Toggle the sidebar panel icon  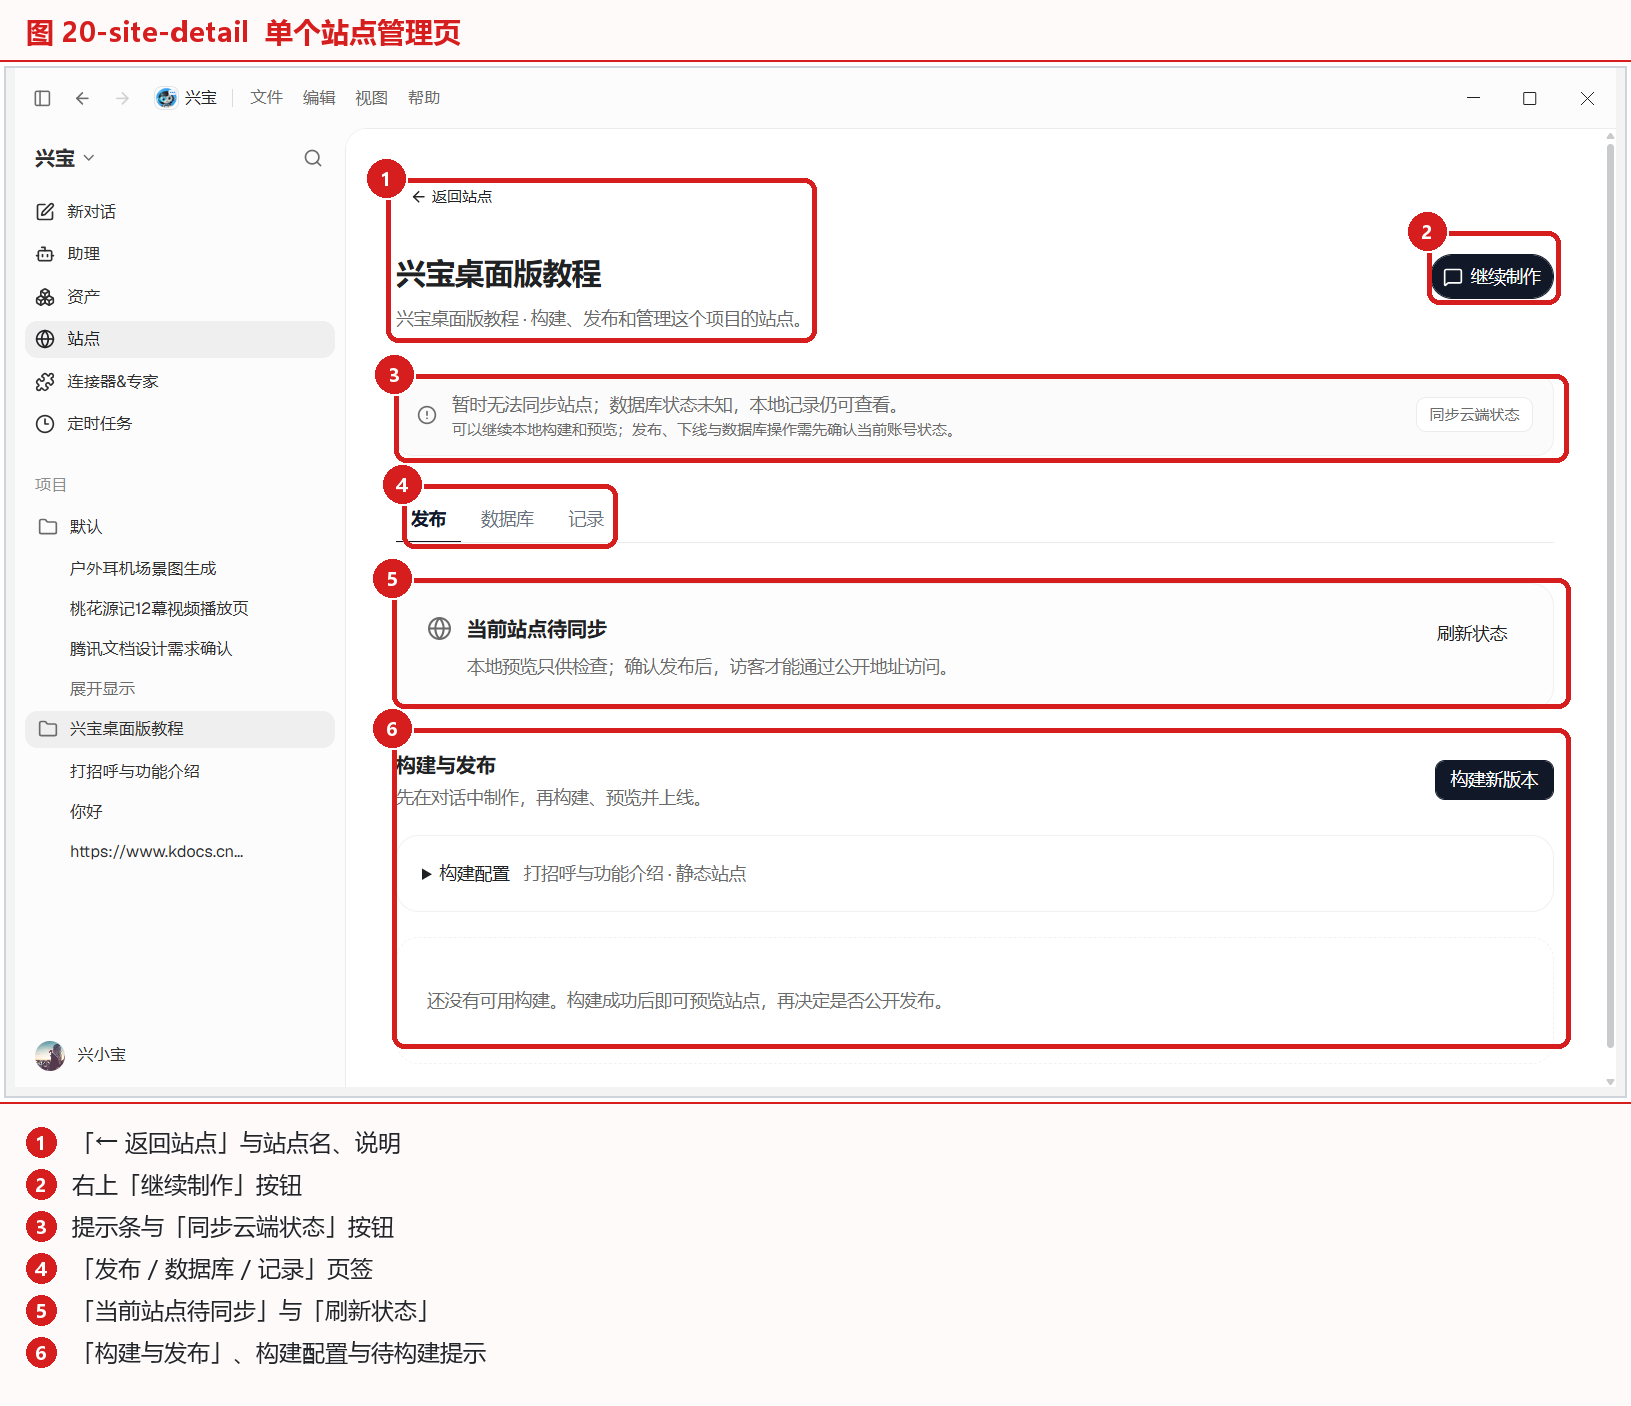42,98
